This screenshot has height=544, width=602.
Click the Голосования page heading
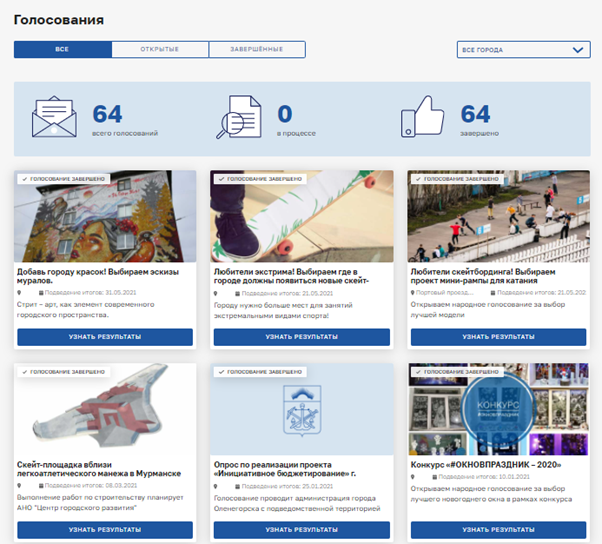click(59, 20)
